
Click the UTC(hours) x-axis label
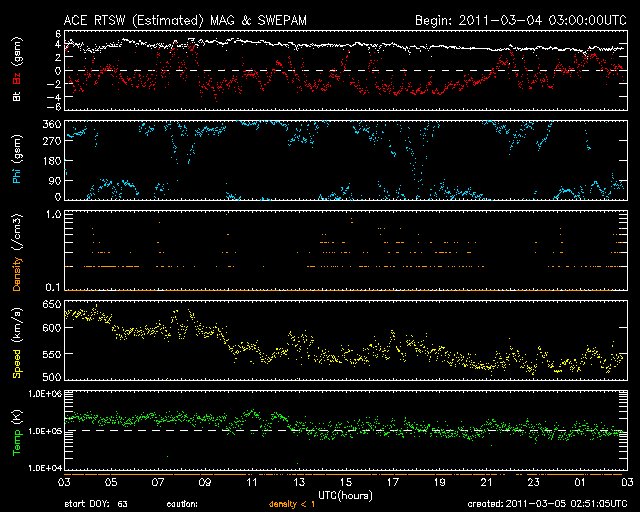(x=344, y=494)
